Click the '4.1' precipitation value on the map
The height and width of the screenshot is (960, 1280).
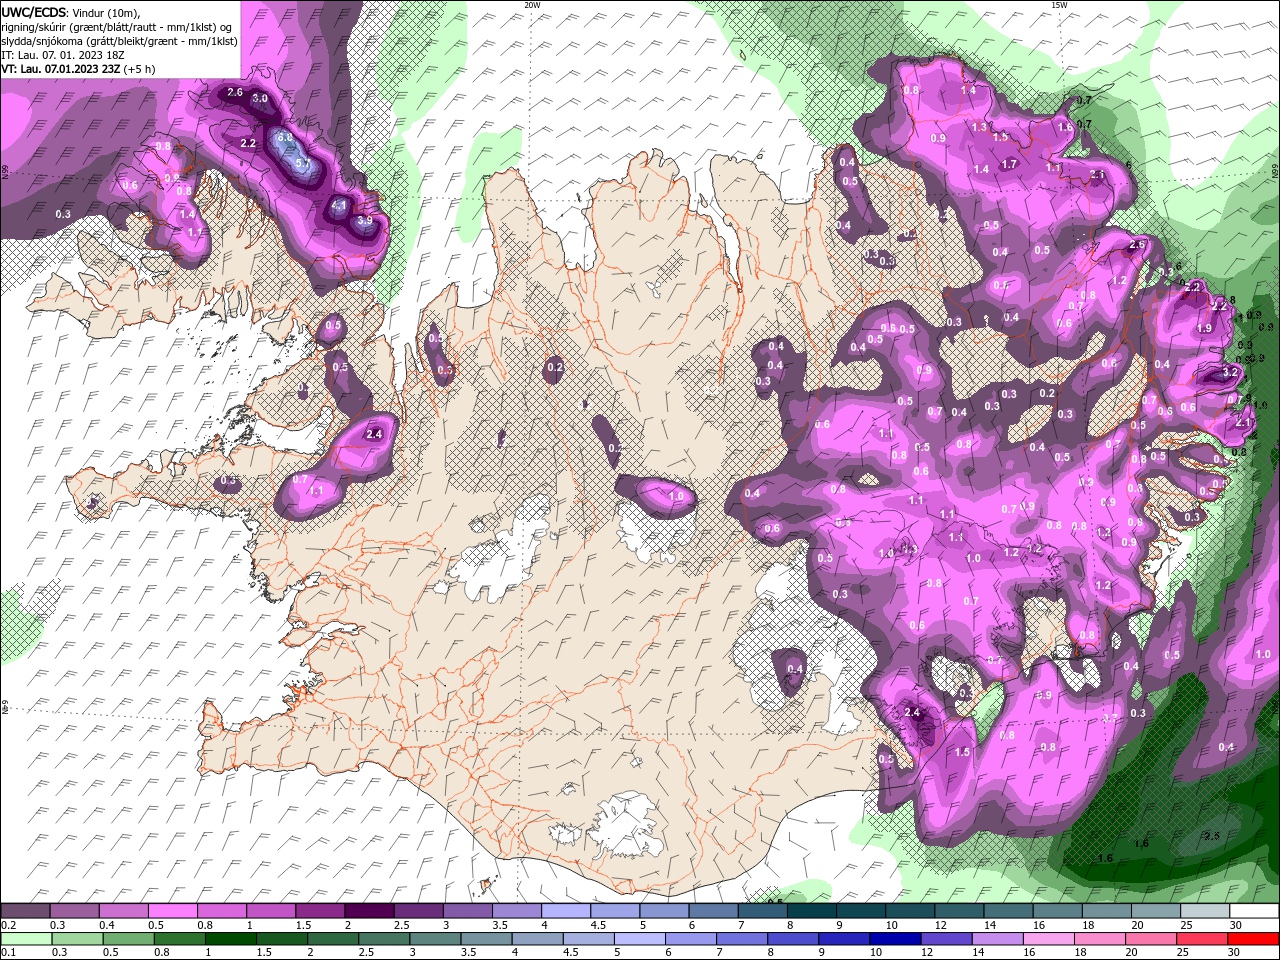(339, 206)
